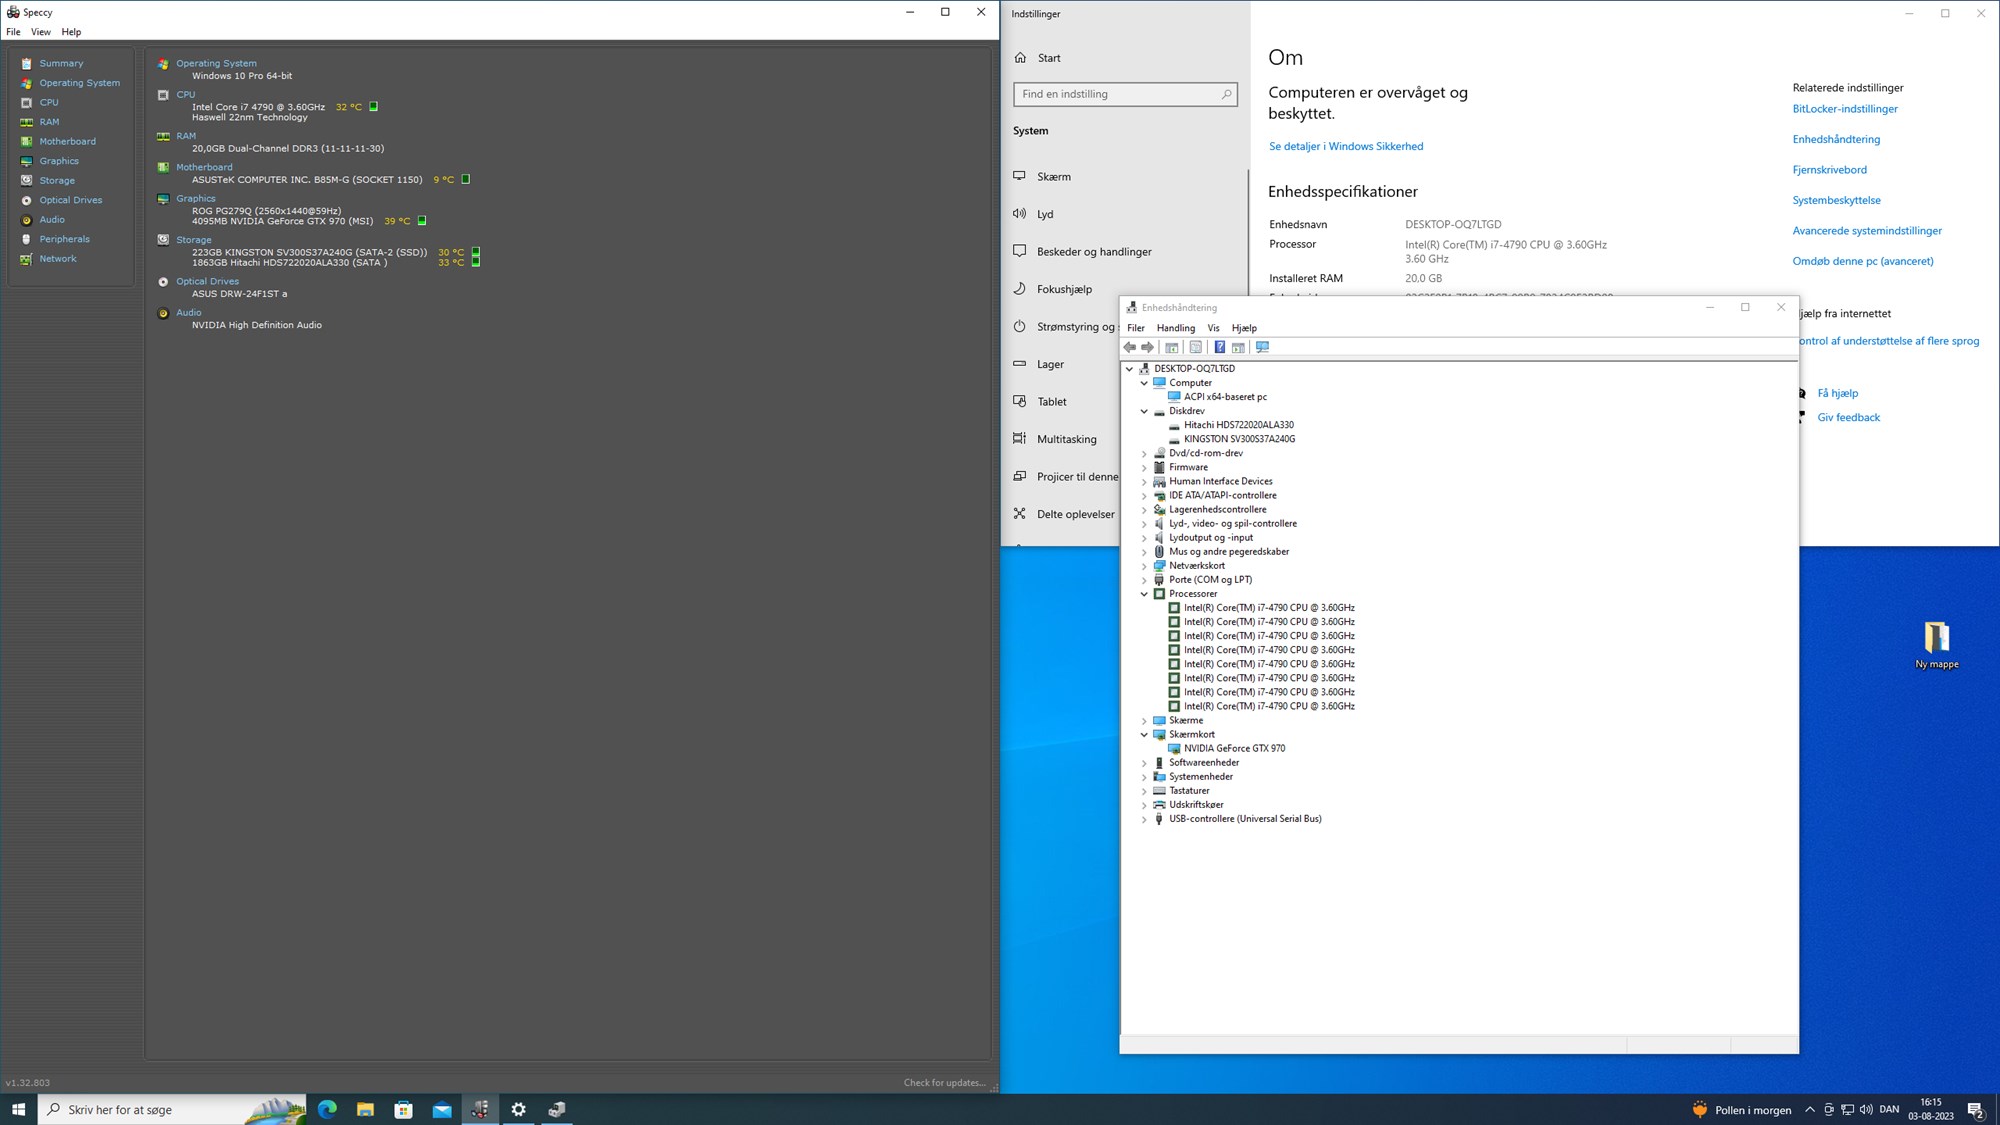
Task: Click the scan hardware monitor toolbar icon
Action: pos(1262,347)
